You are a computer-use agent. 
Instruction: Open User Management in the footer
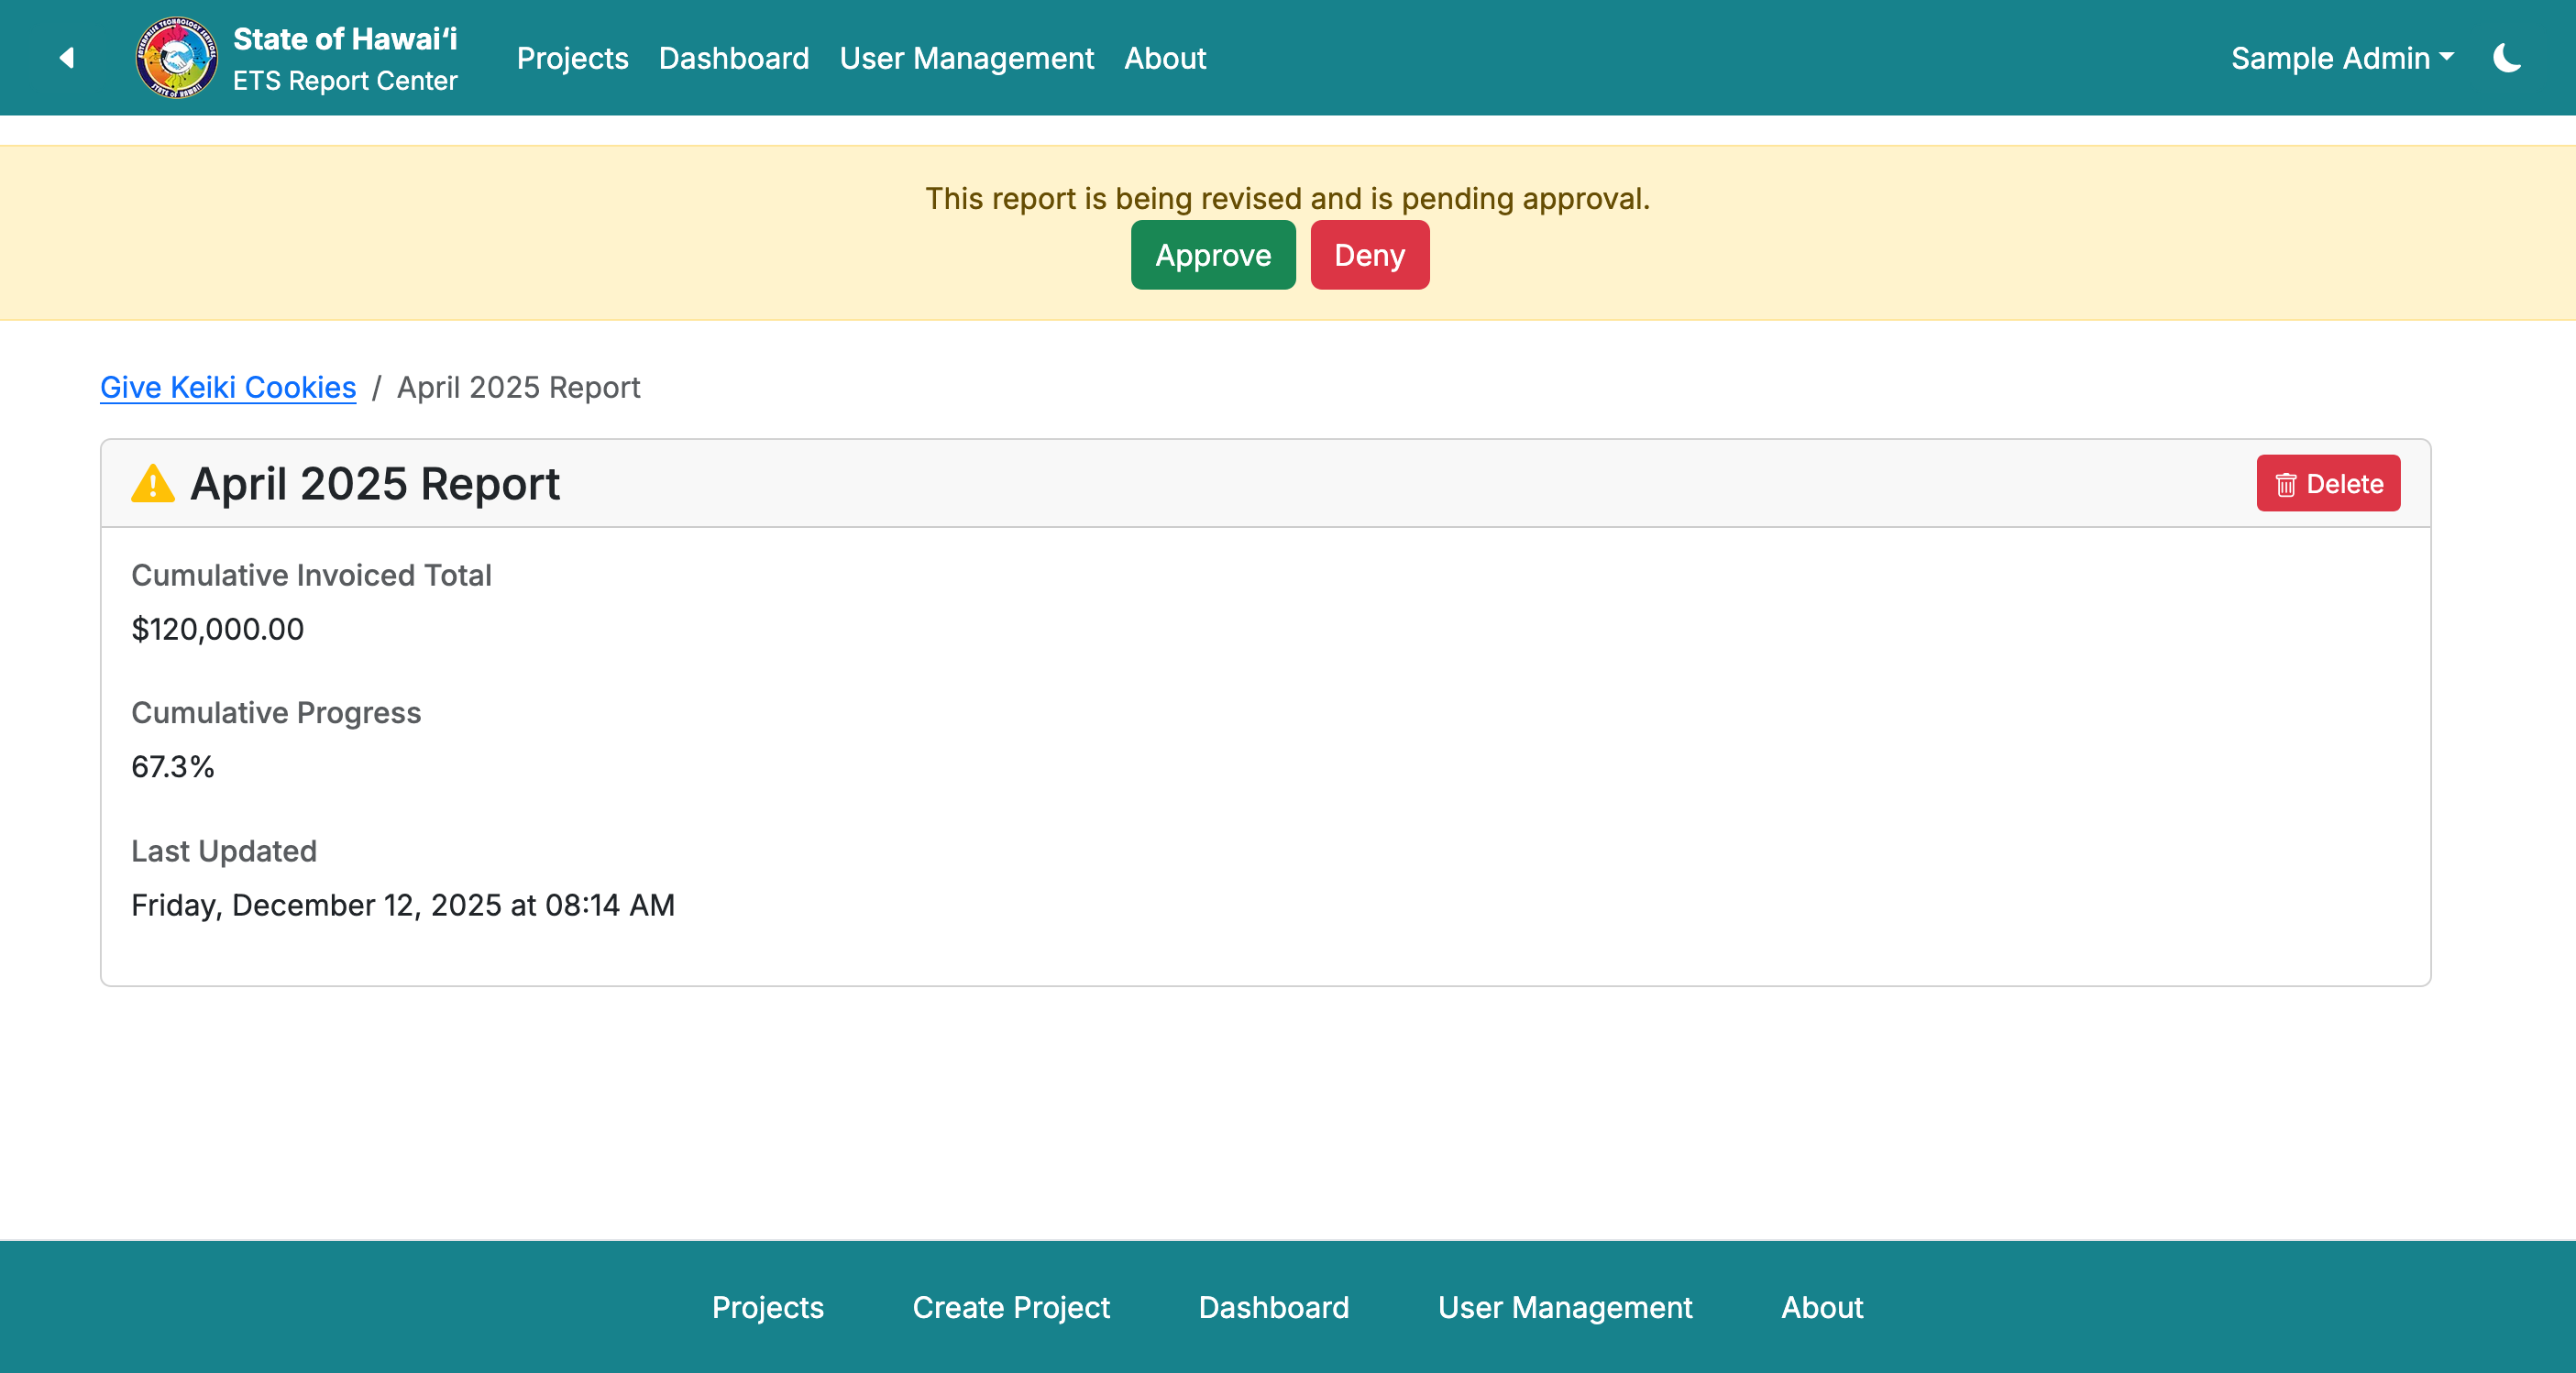(1564, 1307)
